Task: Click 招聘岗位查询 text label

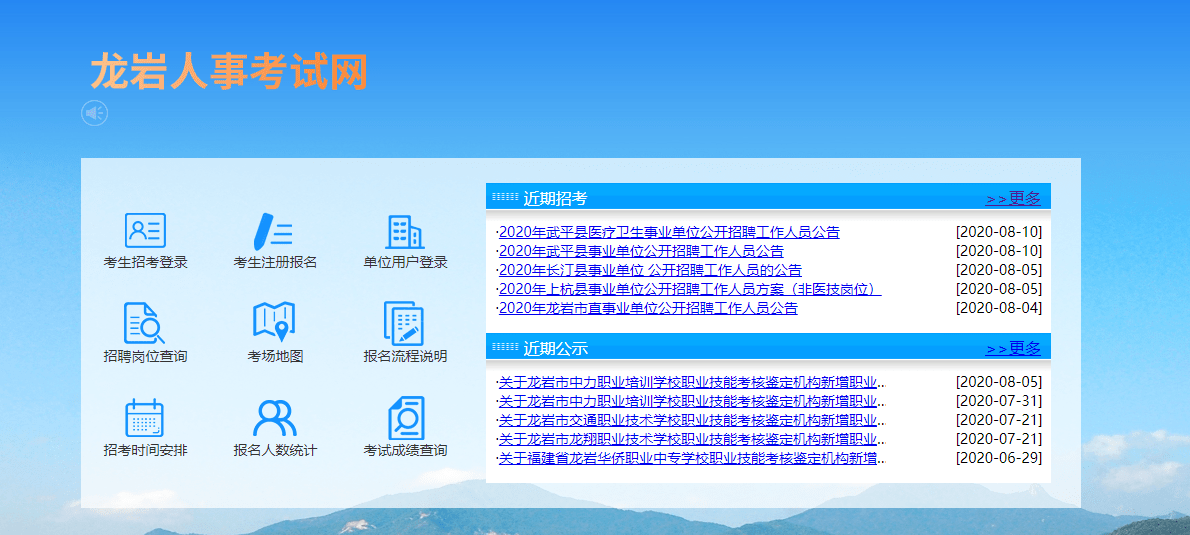Action: [x=145, y=357]
